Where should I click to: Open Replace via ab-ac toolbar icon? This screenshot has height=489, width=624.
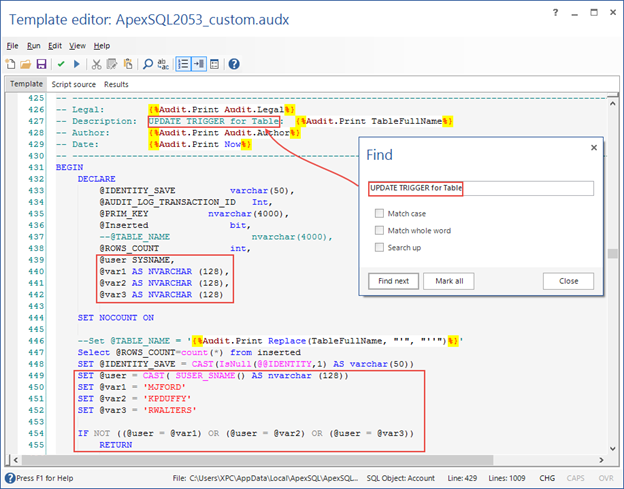163,64
